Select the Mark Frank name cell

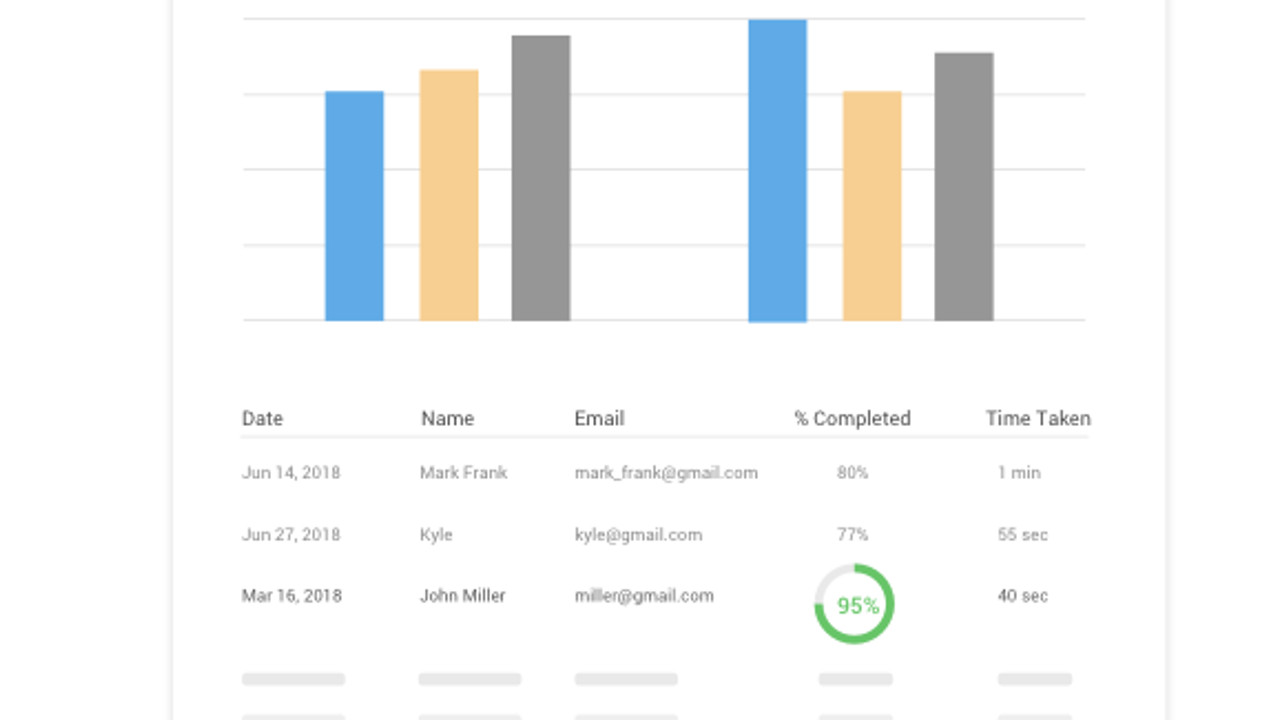click(x=463, y=473)
